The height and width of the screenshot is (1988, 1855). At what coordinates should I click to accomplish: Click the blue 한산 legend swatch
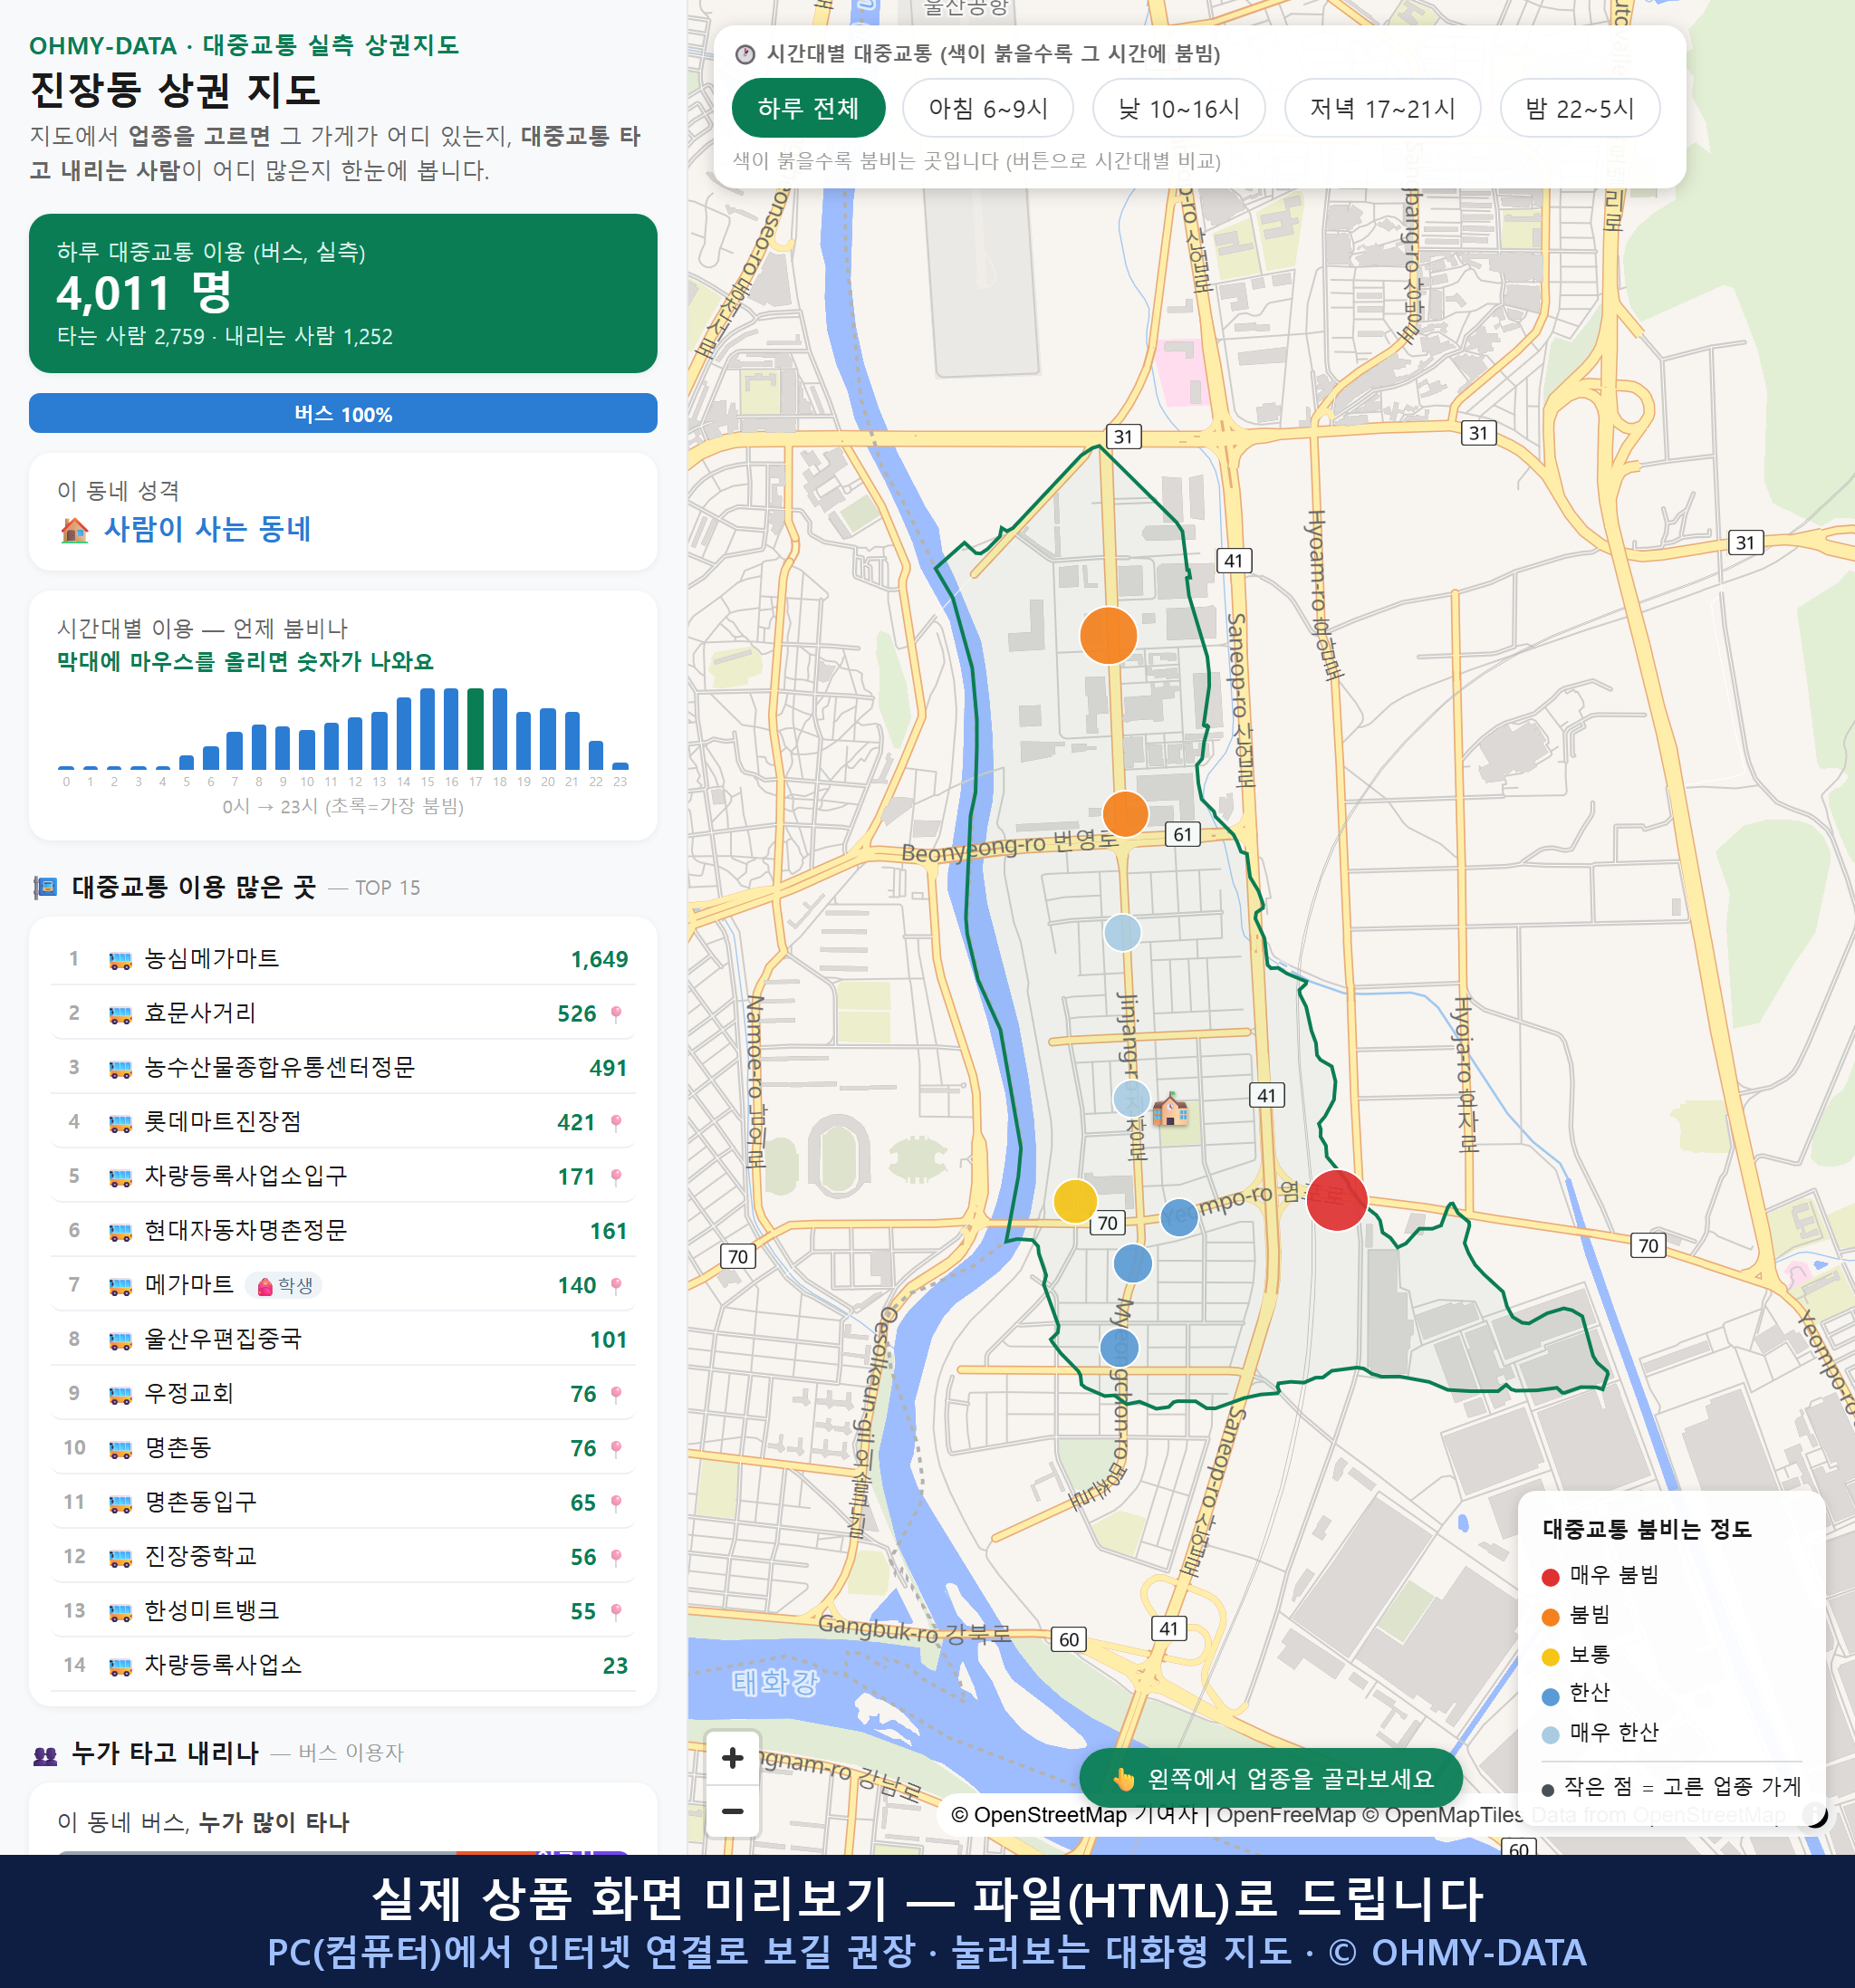point(1550,1696)
